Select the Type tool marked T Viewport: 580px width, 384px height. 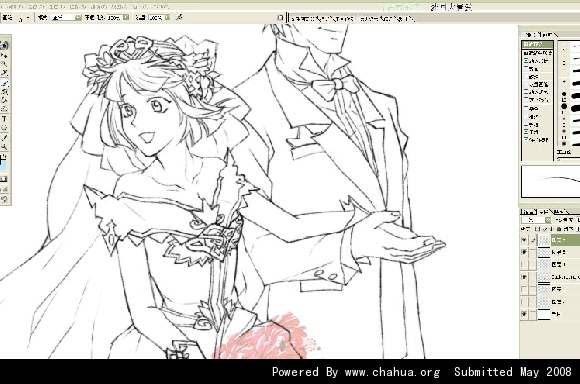tap(4, 119)
